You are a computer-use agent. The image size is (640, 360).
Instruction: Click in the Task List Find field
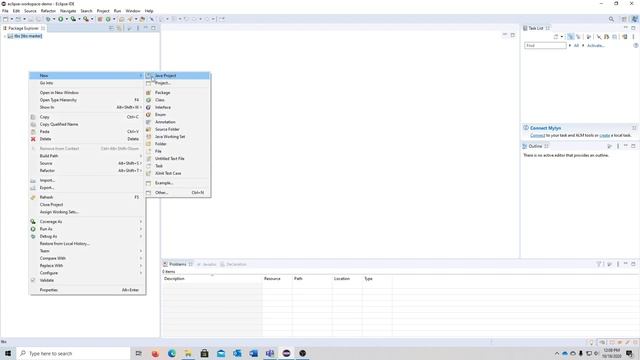click(x=545, y=46)
